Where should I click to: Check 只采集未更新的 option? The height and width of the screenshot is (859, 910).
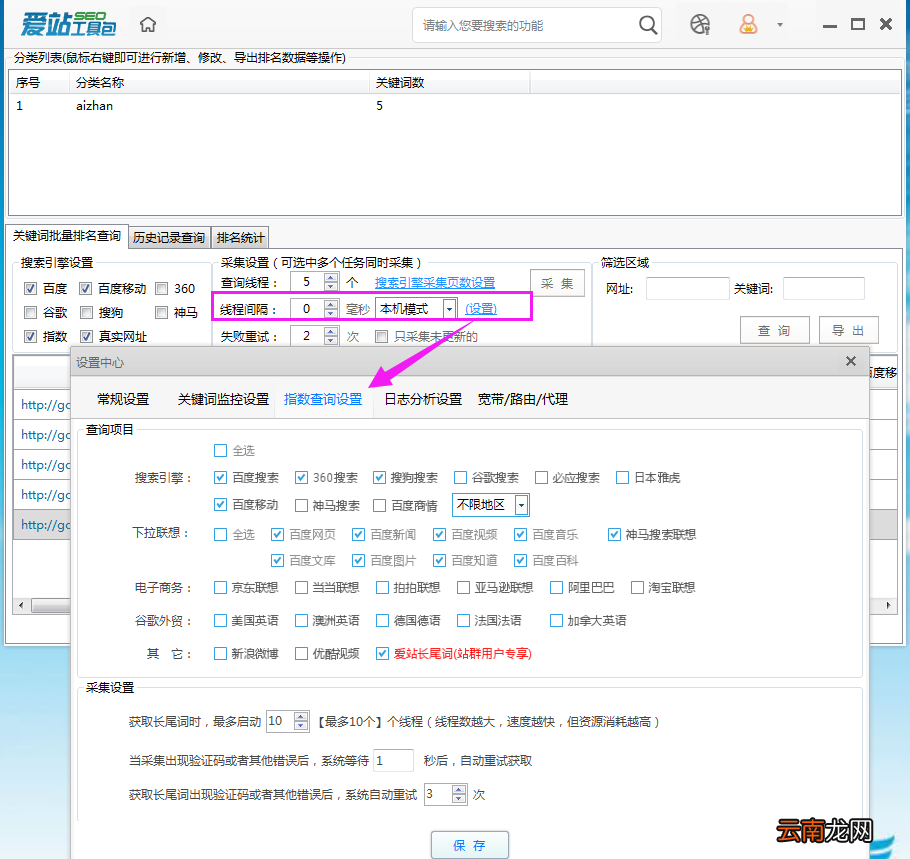point(381,337)
